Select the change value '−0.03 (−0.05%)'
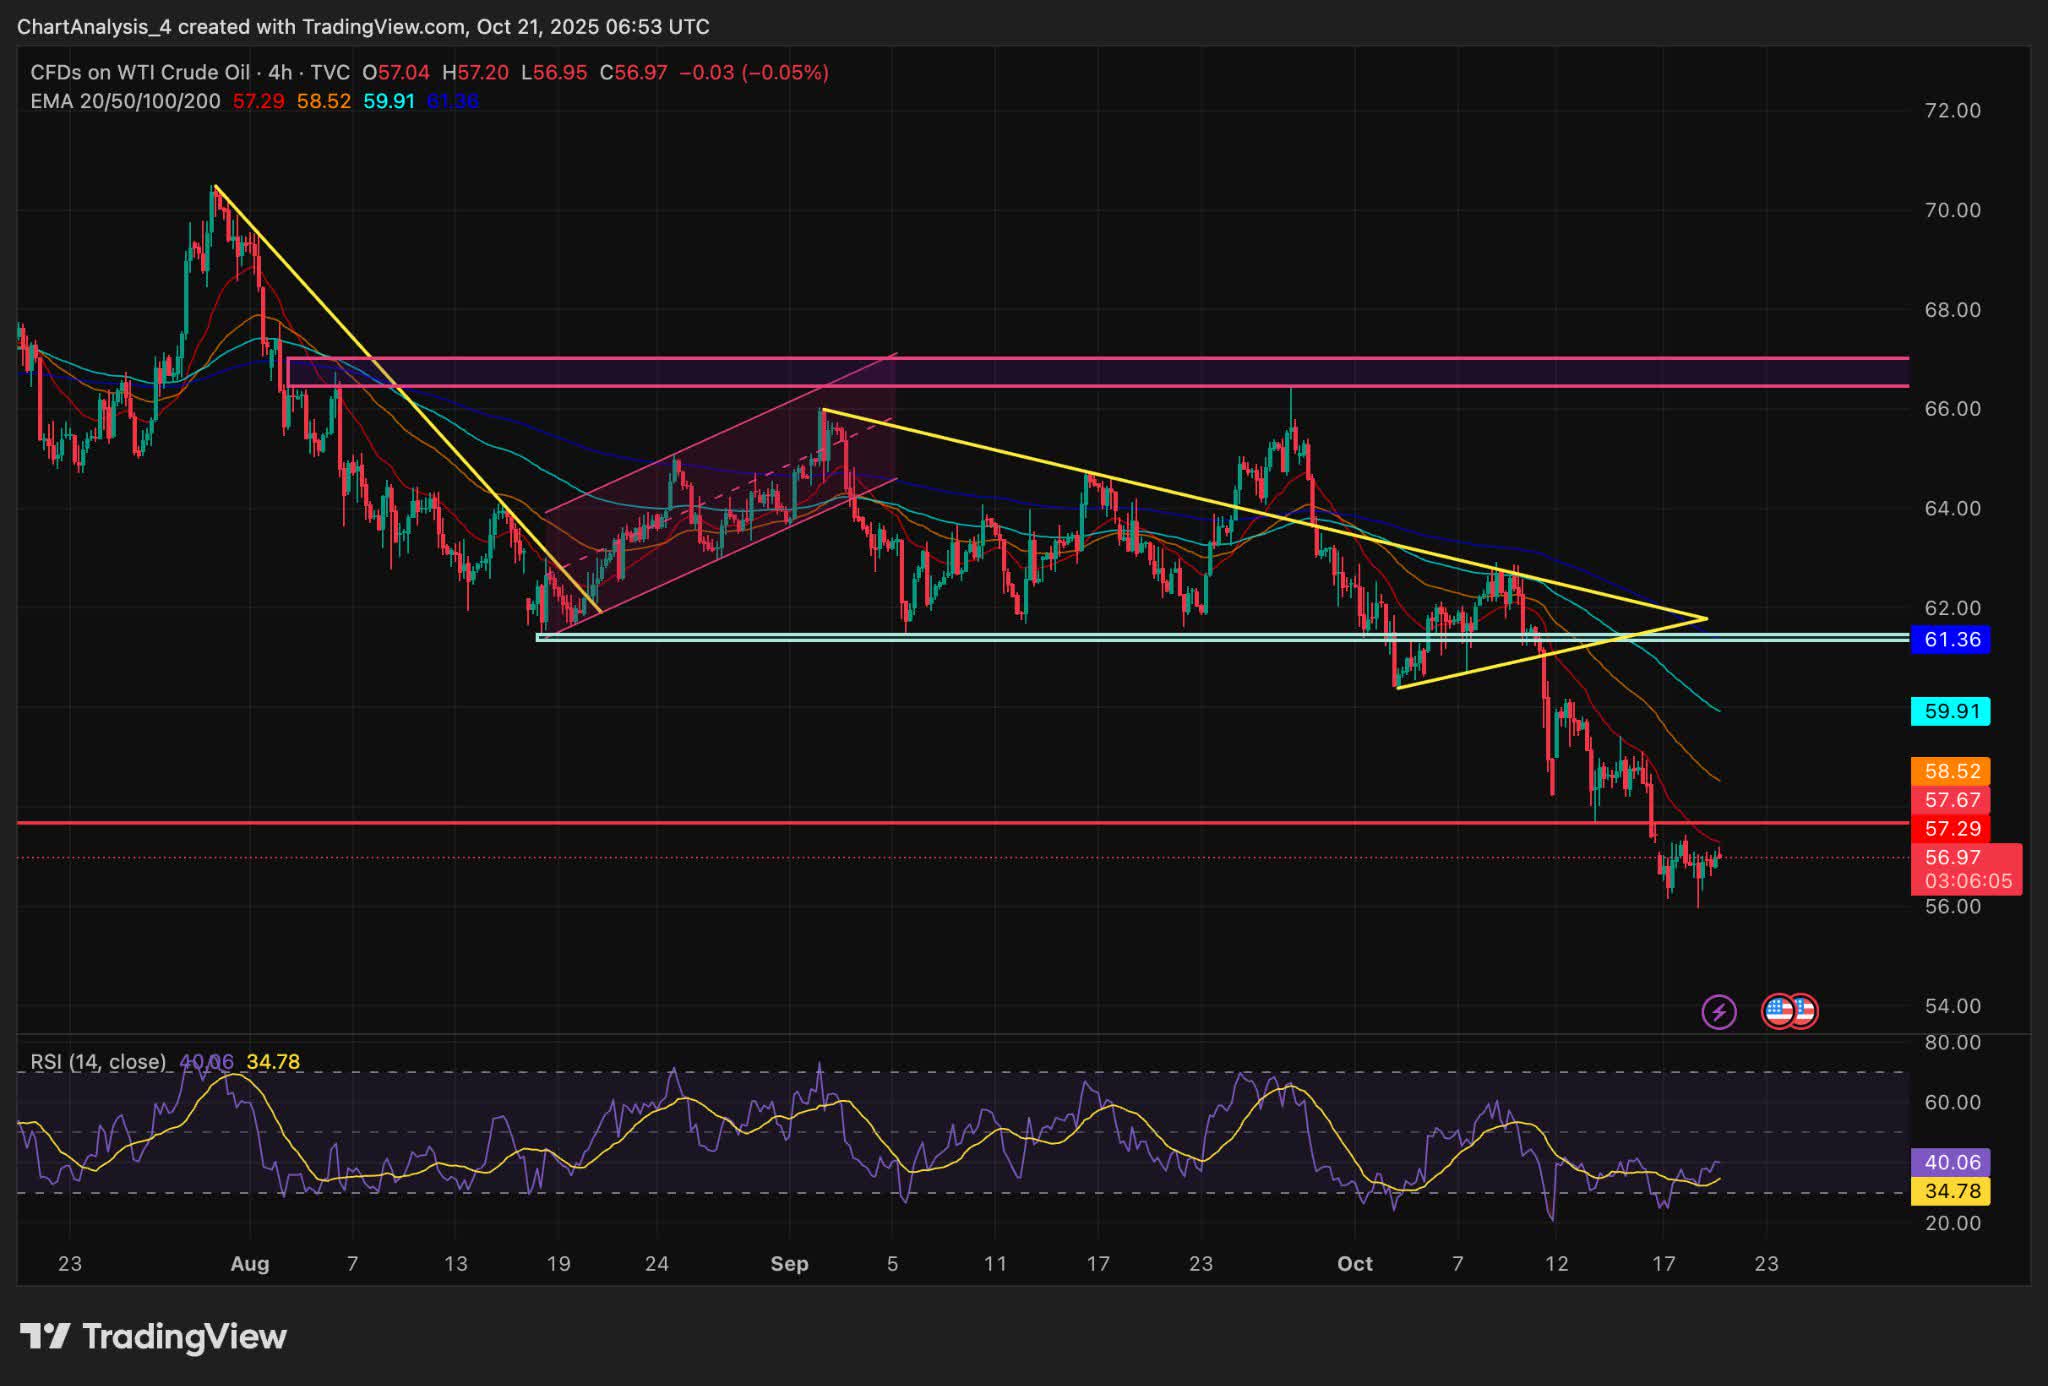 click(x=754, y=73)
